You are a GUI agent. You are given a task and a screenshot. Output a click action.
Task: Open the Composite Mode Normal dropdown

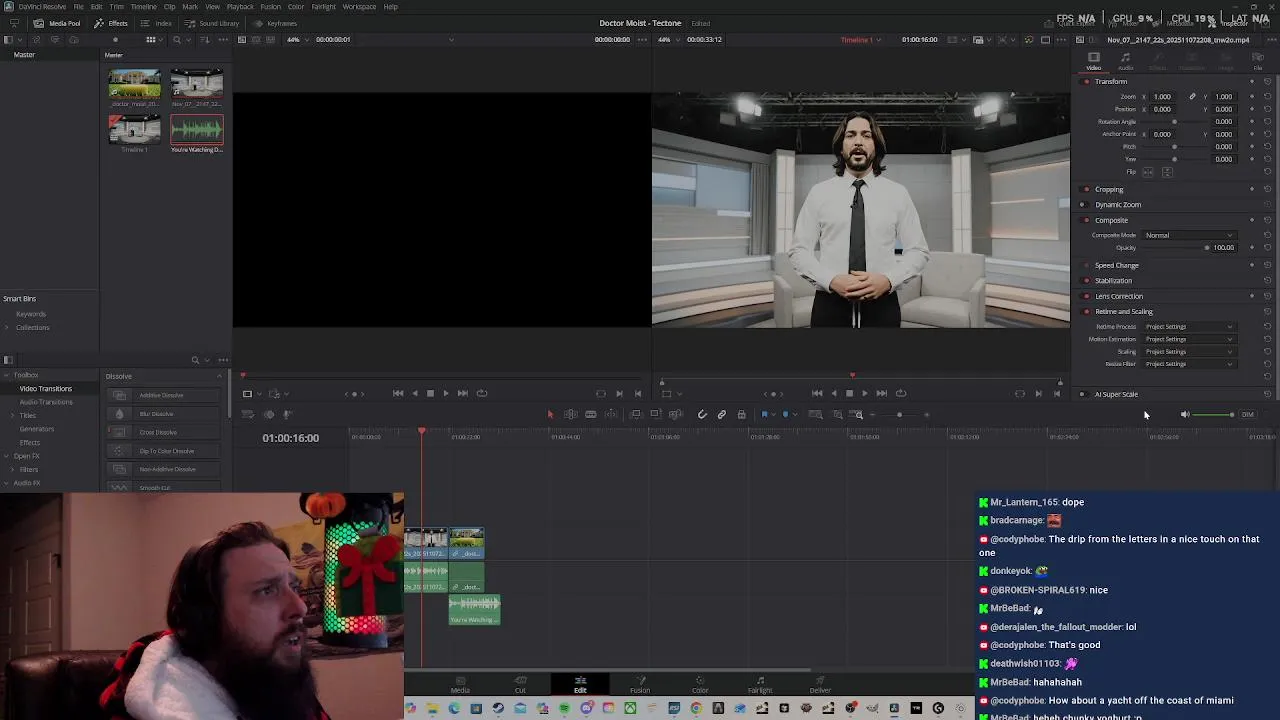pos(1189,235)
